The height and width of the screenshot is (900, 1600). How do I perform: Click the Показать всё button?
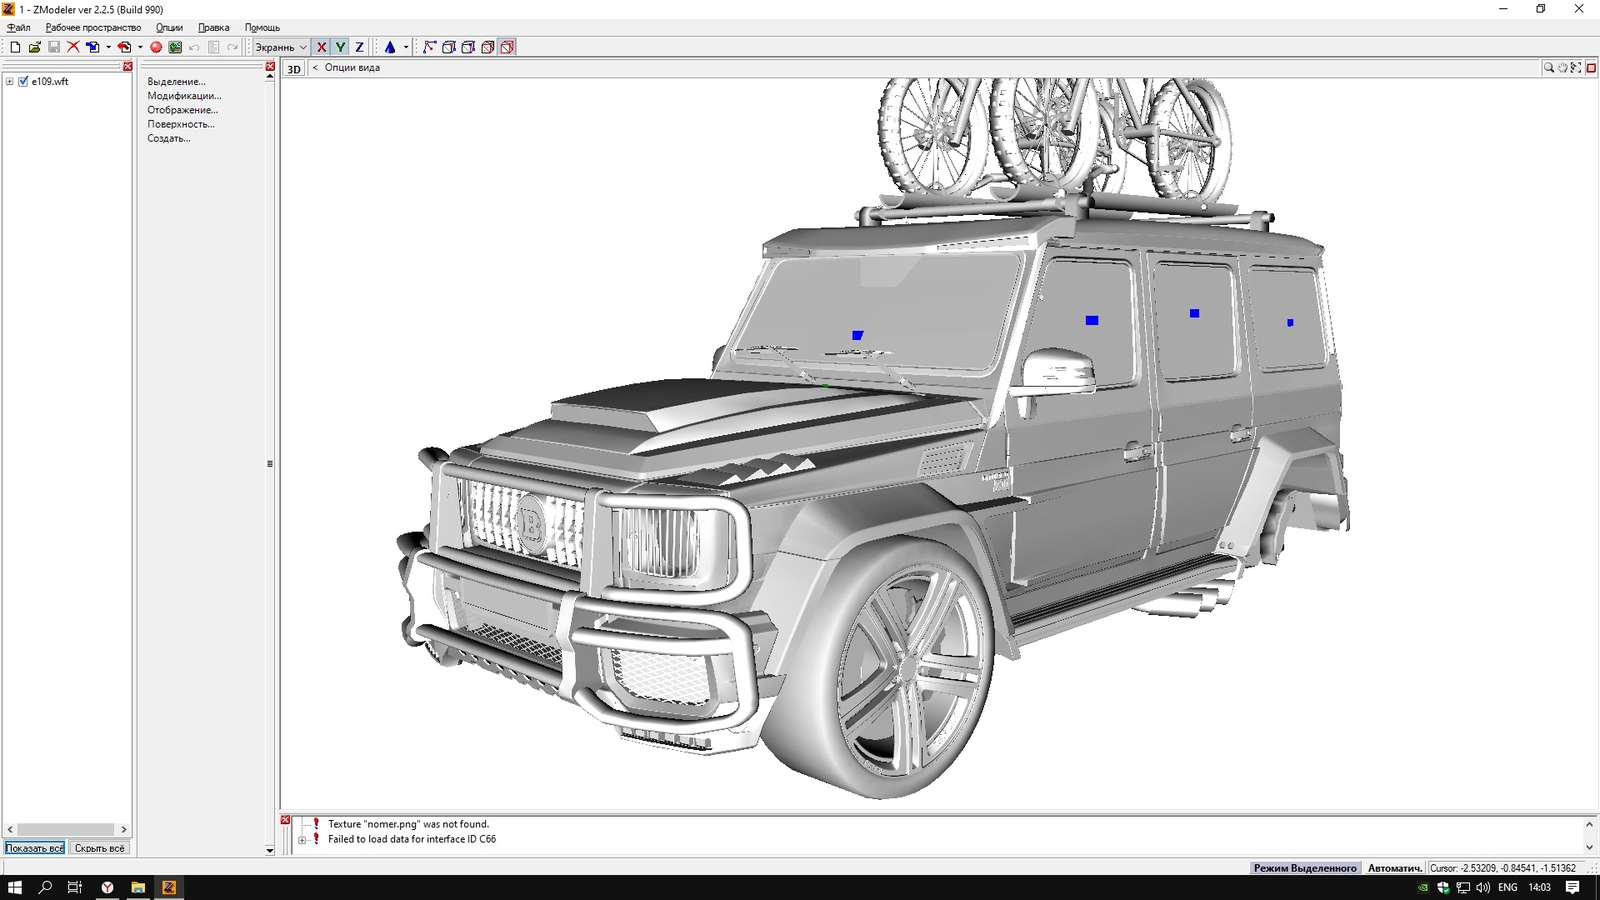(35, 848)
